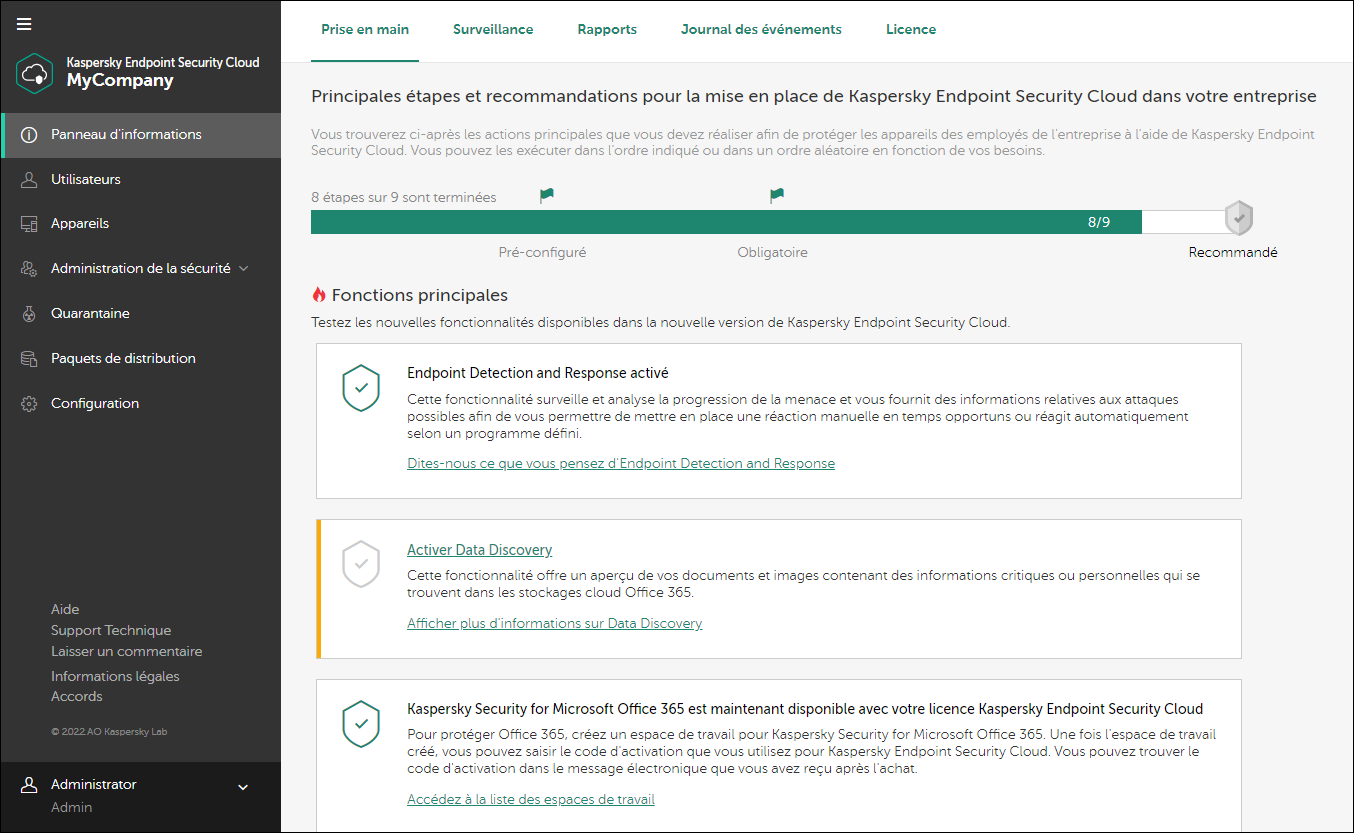Click the Administrator user icon
The width and height of the screenshot is (1354, 833).
pyautogui.click(x=29, y=786)
